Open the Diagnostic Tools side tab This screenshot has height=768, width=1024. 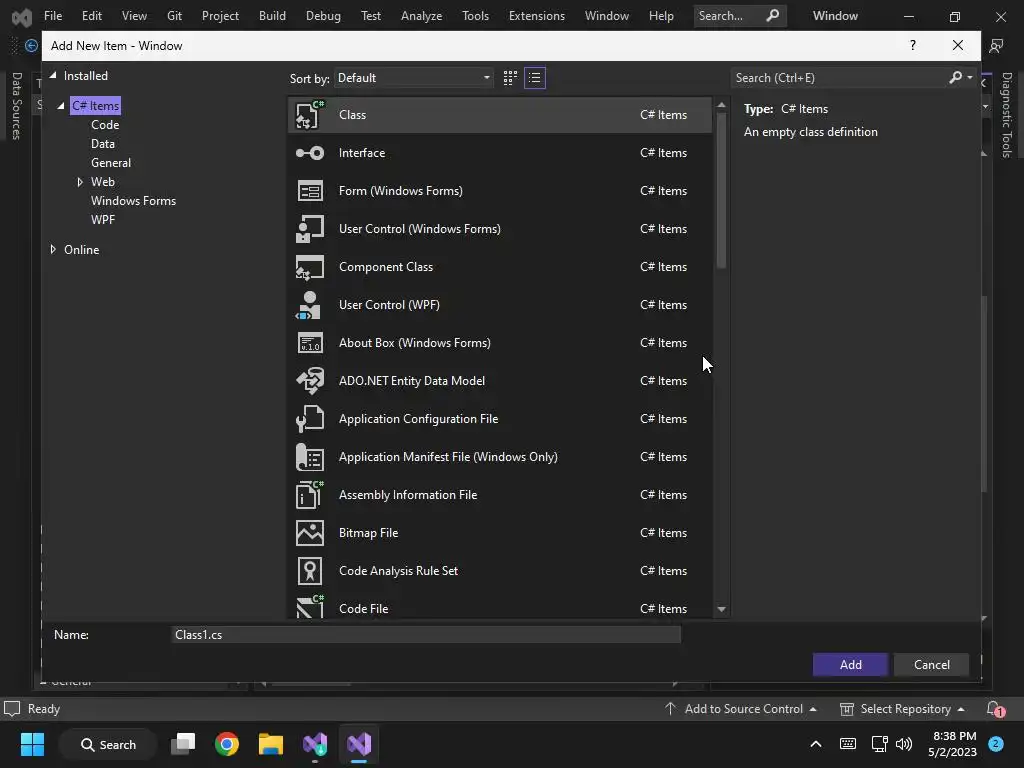1007,115
